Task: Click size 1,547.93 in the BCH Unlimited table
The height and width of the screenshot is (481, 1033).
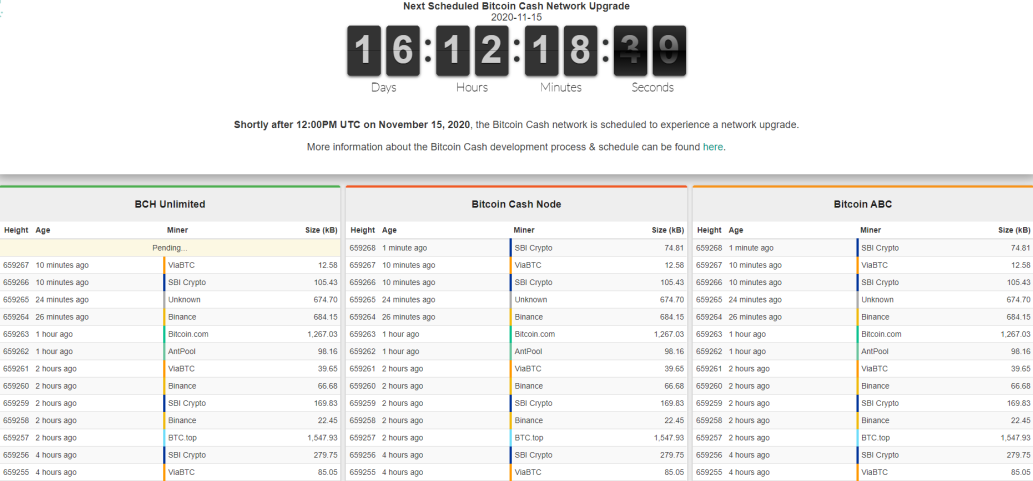Action: coord(322,438)
